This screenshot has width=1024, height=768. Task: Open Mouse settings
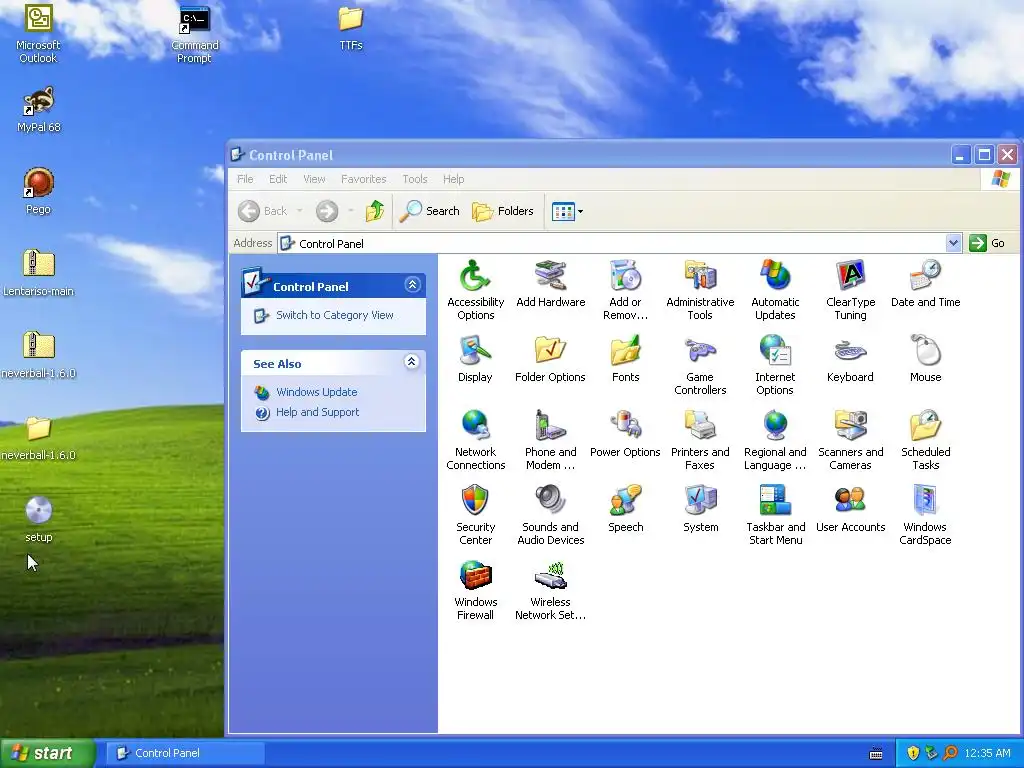[x=925, y=359]
